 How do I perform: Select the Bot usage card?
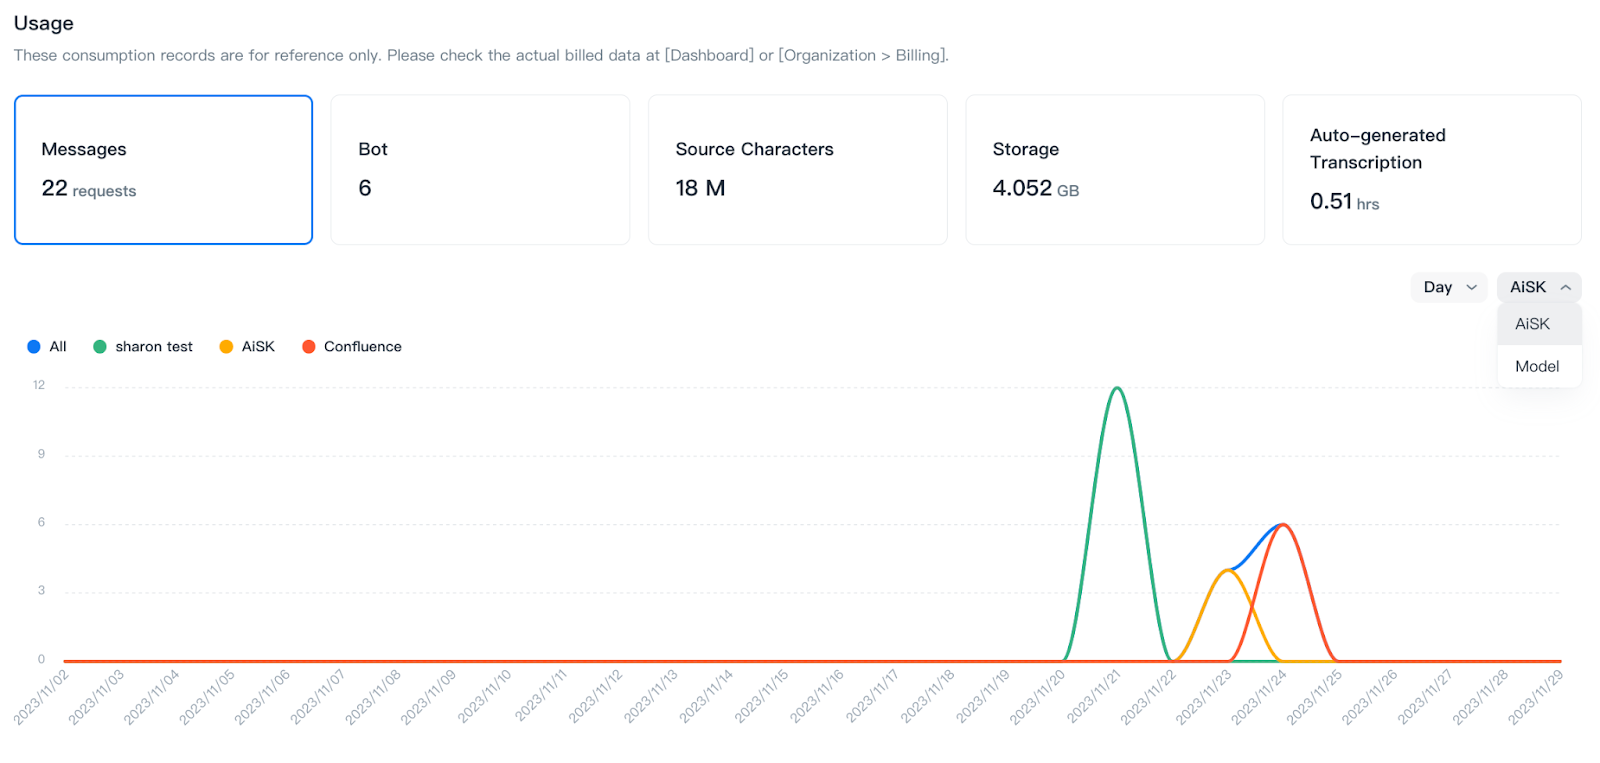(x=480, y=170)
